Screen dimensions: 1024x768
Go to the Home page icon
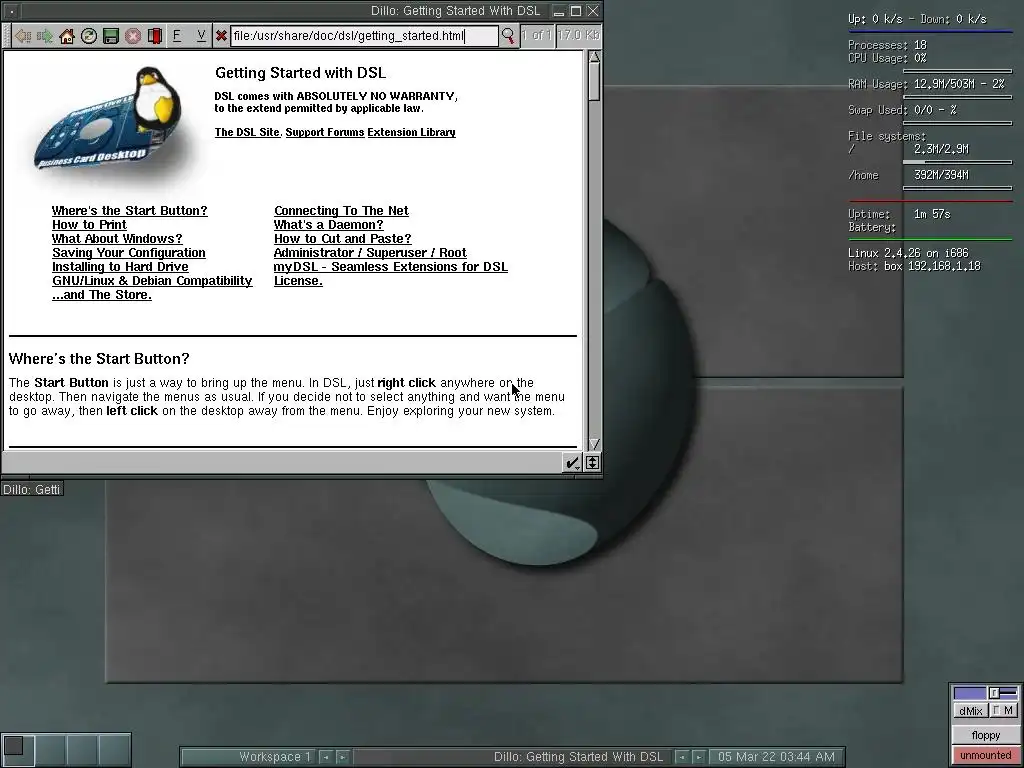point(67,36)
